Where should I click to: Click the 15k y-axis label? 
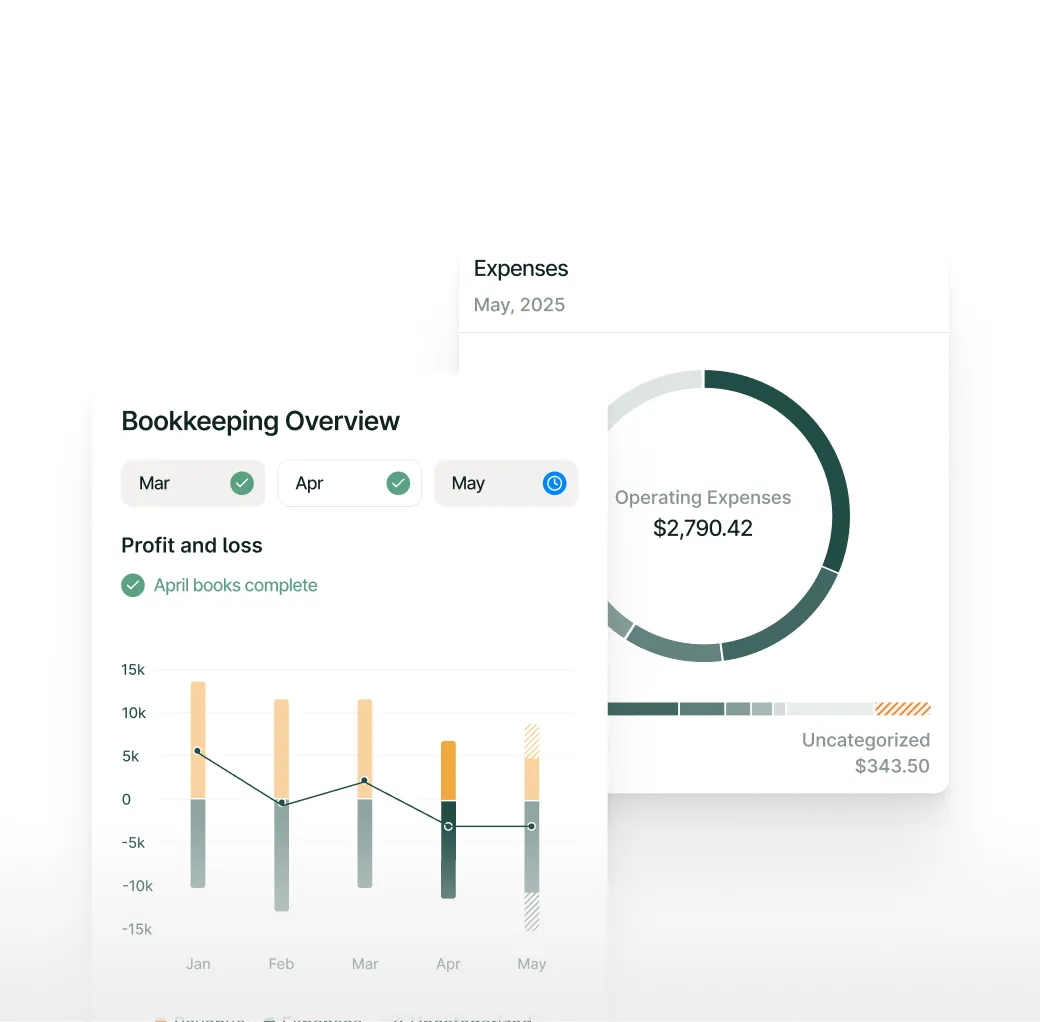(x=133, y=670)
